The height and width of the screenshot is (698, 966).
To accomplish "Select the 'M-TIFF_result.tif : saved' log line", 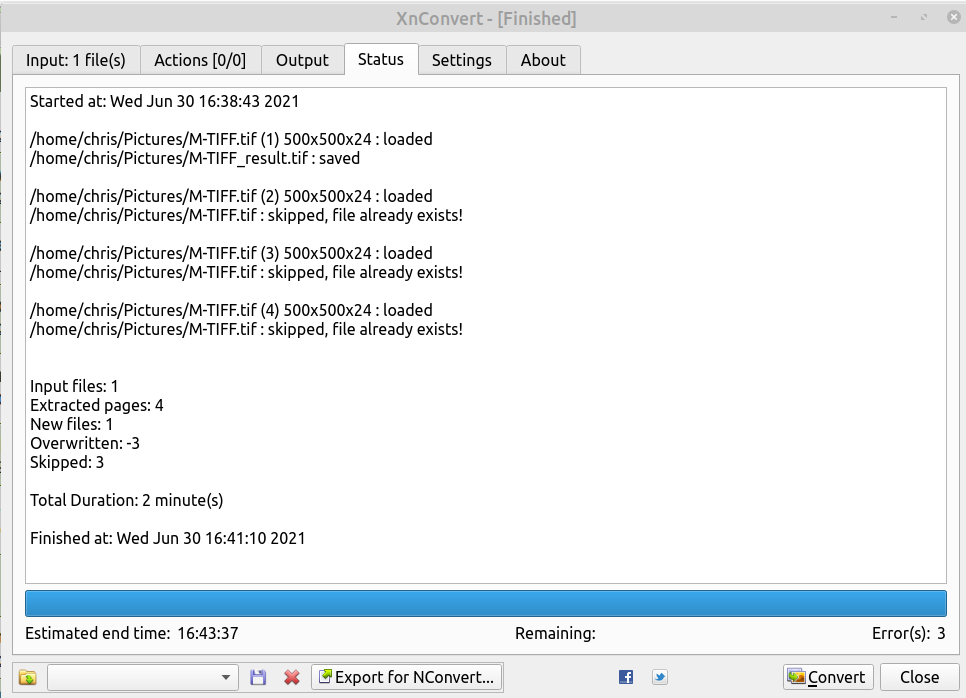I will tap(195, 158).
